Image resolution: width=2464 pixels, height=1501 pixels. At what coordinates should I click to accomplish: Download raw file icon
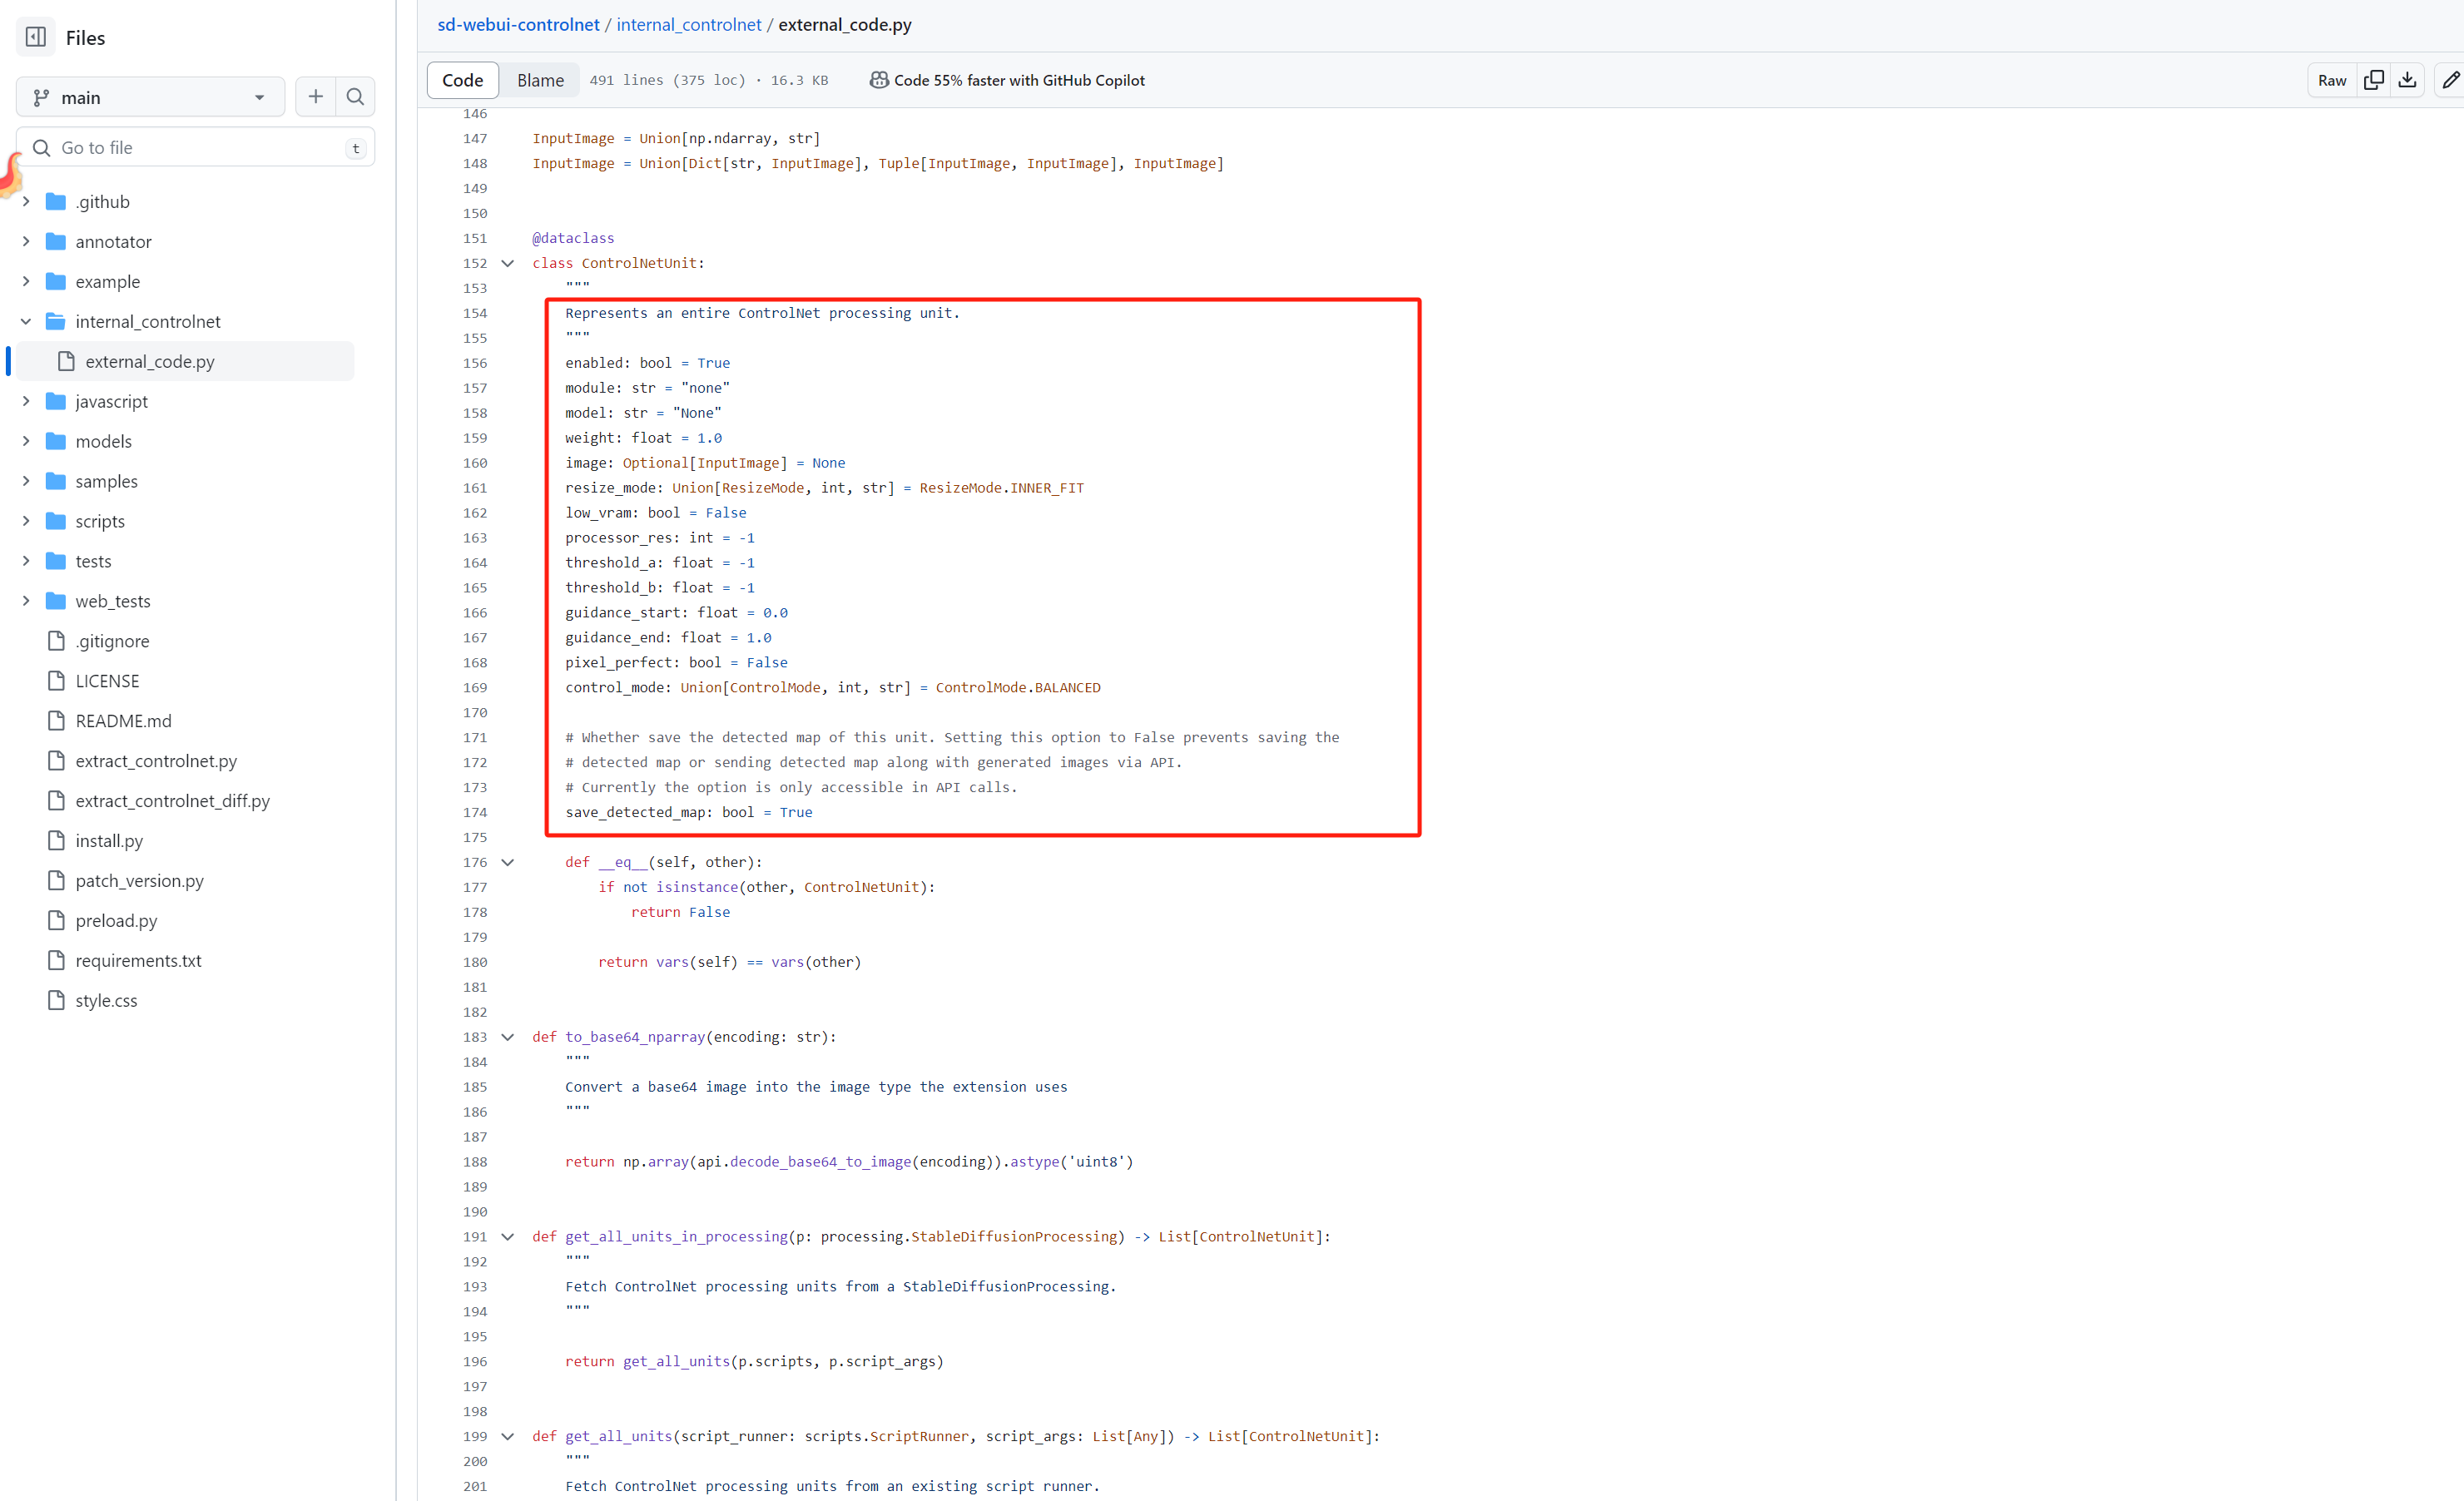point(2407,80)
